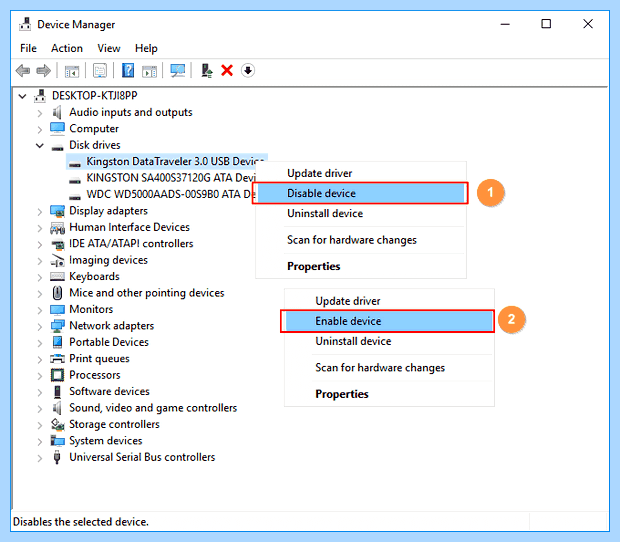Click the mouse icon beside Mice and other pointing devices
Screen dimensions: 620x542
click(57, 293)
